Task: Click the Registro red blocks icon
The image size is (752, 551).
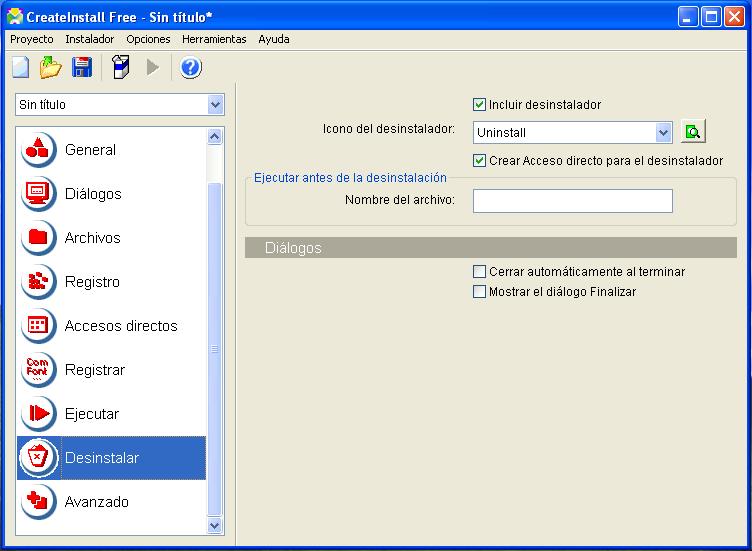Action: pyautogui.click(x=38, y=281)
